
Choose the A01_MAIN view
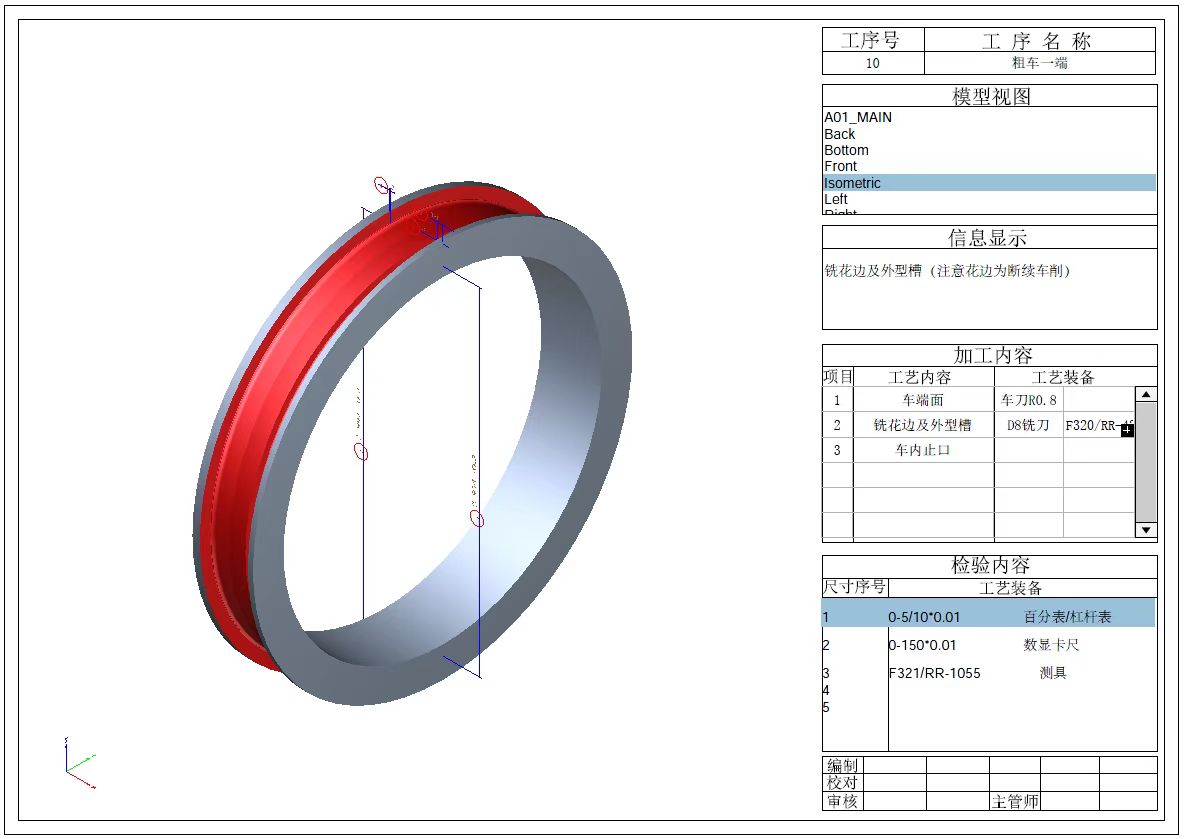tap(856, 117)
